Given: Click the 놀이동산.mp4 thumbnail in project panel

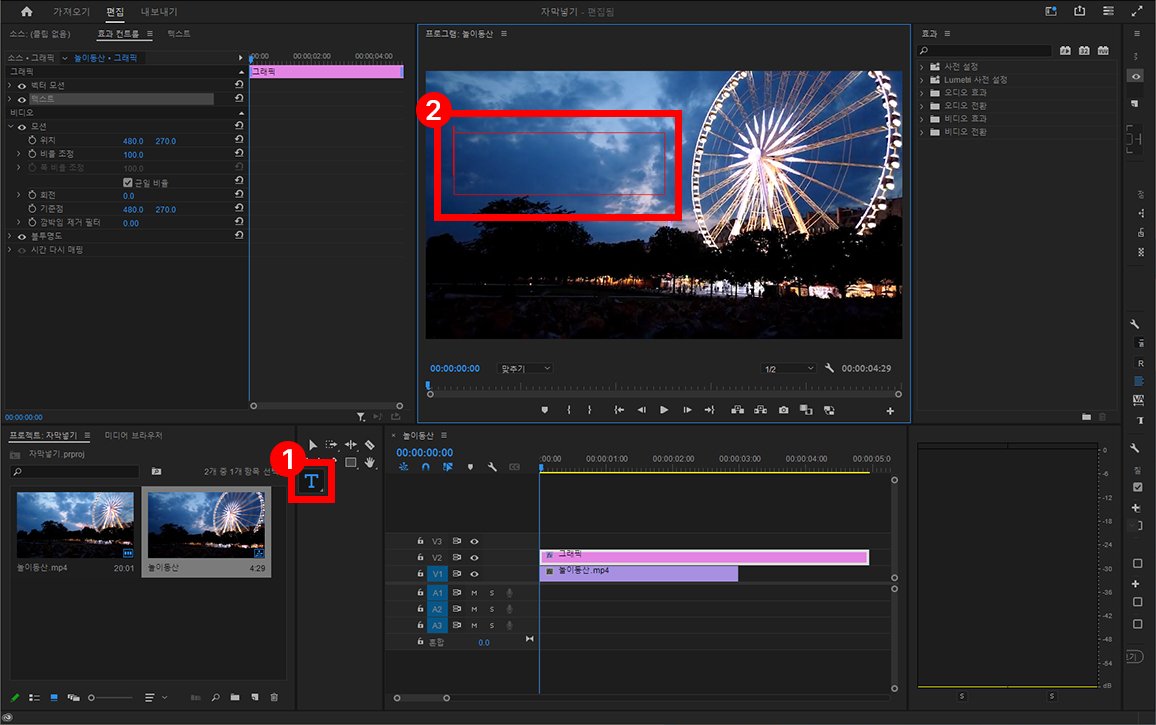Looking at the screenshot, I should [75, 524].
